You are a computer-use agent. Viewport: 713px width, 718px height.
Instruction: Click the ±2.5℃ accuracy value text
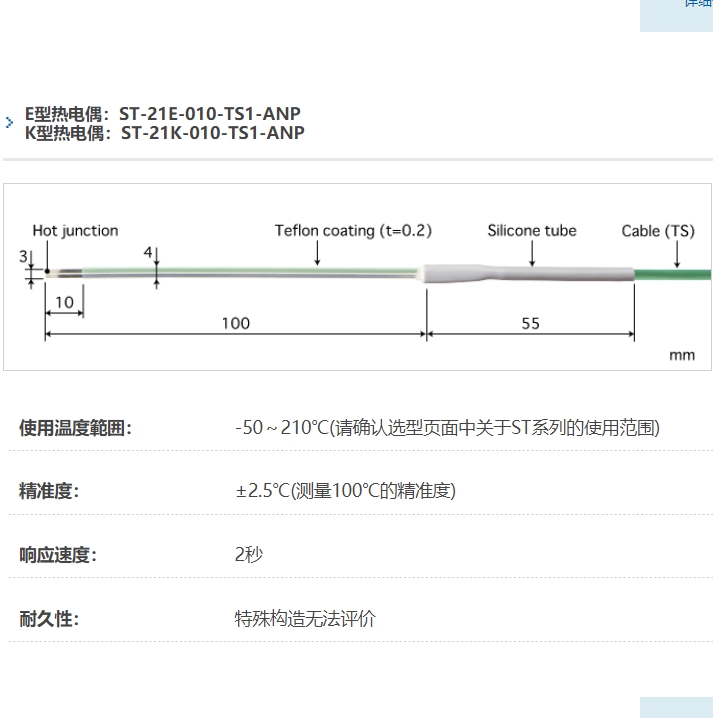click(x=262, y=491)
